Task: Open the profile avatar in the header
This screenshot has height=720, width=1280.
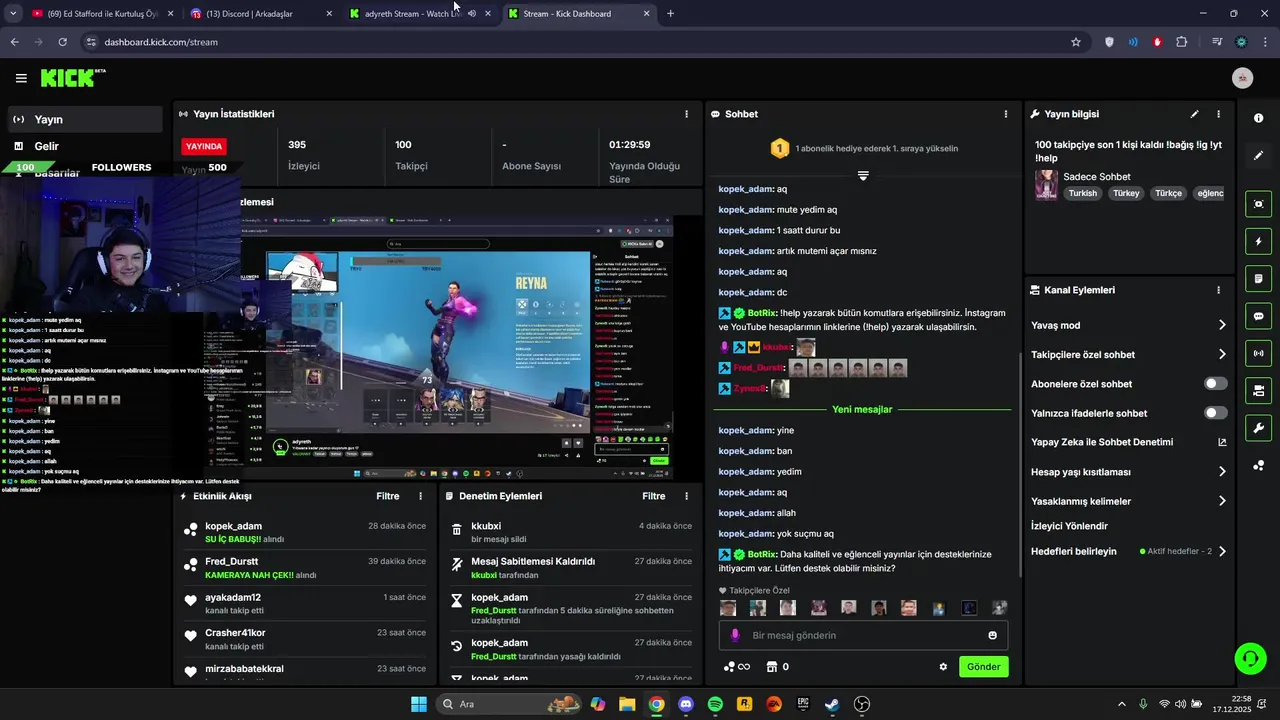Action: [1242, 78]
